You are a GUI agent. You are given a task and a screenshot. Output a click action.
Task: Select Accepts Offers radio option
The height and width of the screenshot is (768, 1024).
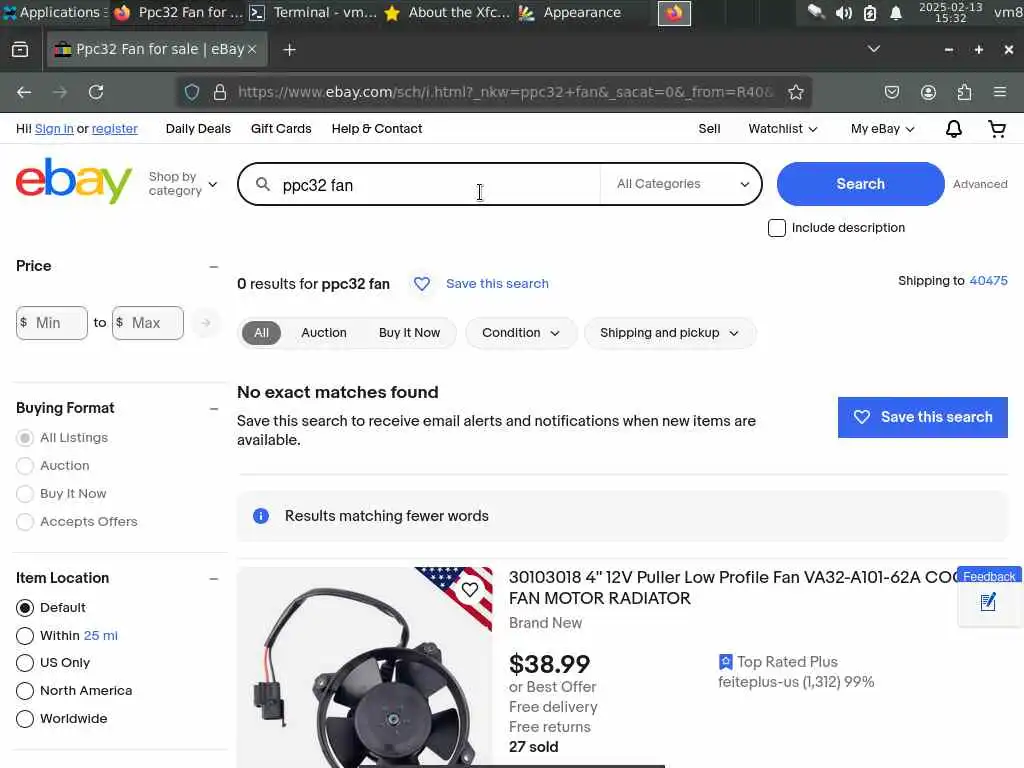click(x=25, y=522)
